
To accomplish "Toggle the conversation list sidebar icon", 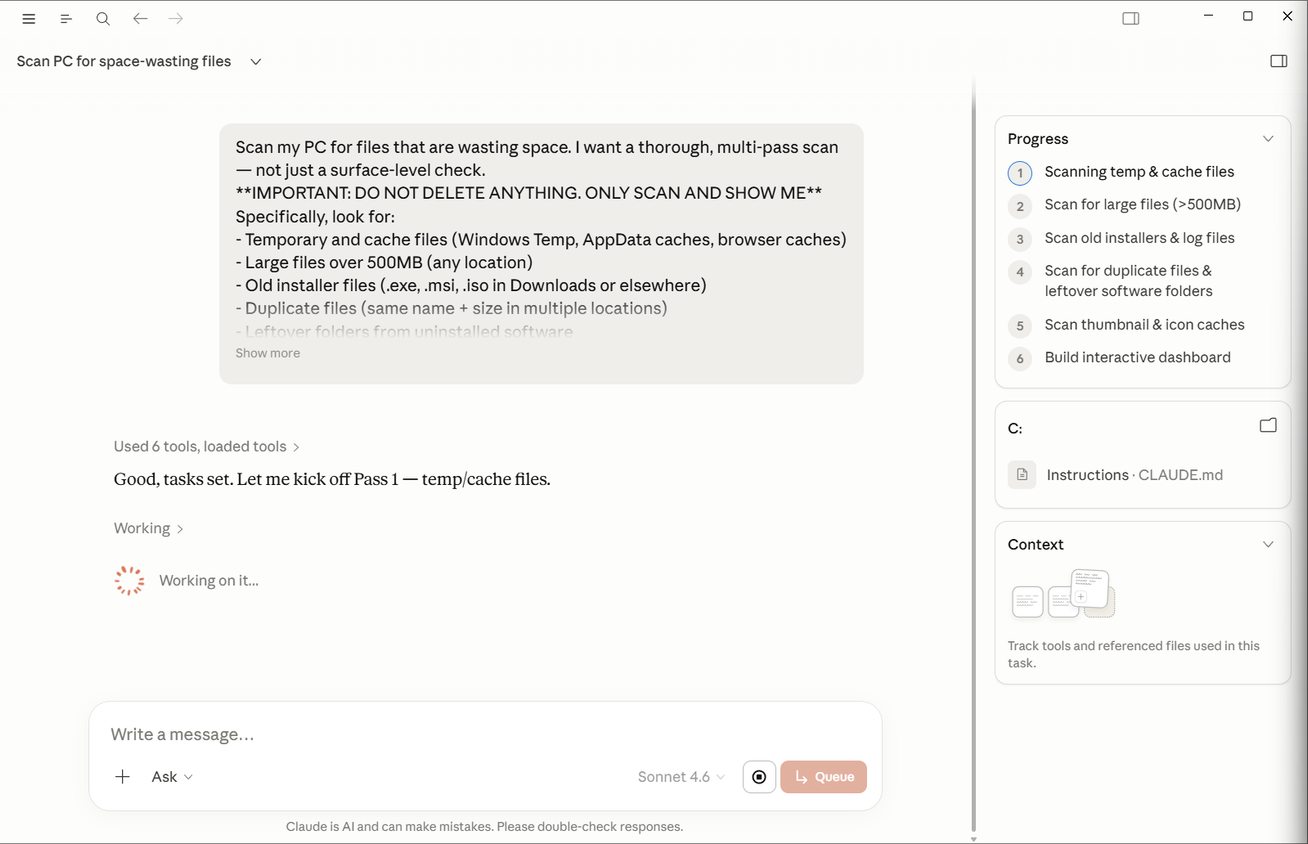I will coord(66,19).
